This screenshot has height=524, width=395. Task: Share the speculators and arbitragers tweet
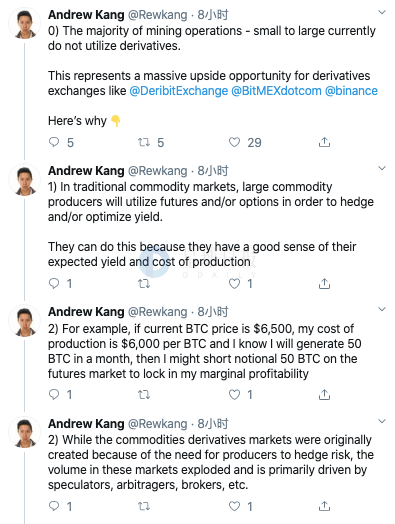pos(324,506)
